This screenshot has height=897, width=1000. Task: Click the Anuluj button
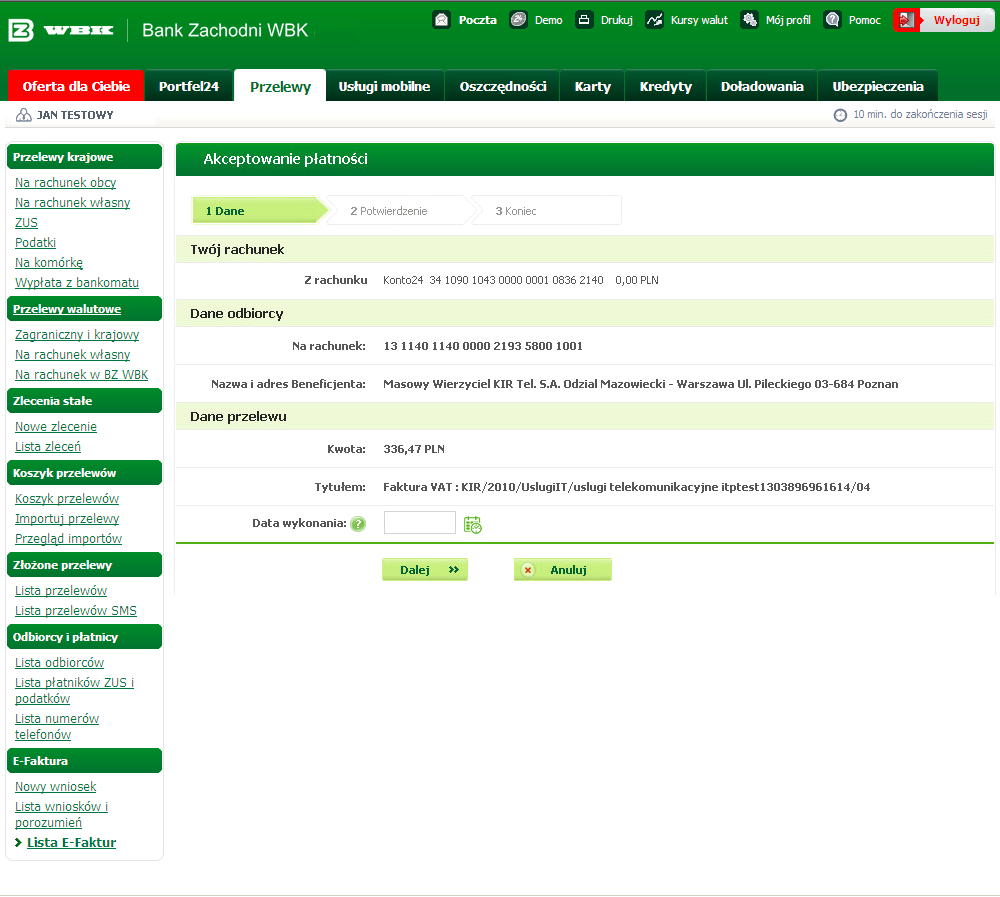click(562, 570)
